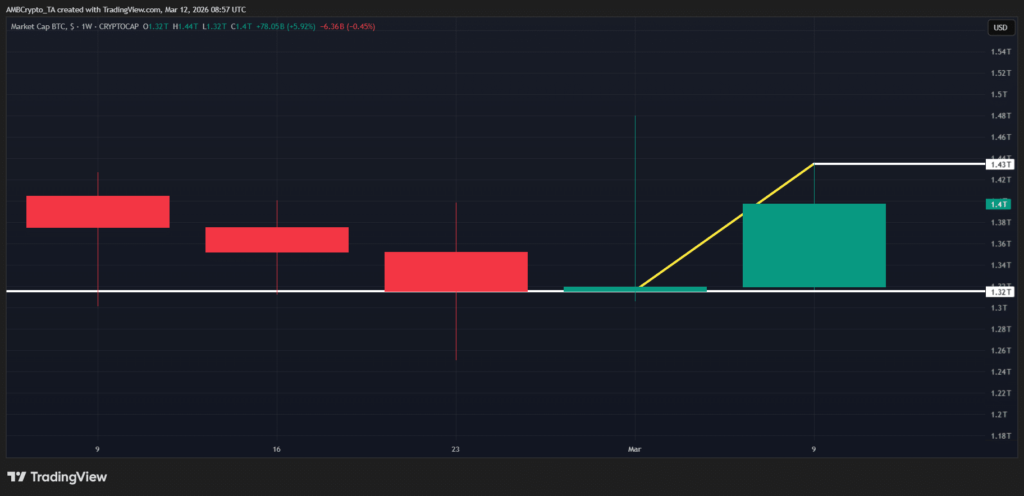Click the close value C1.4T

(x=242, y=27)
